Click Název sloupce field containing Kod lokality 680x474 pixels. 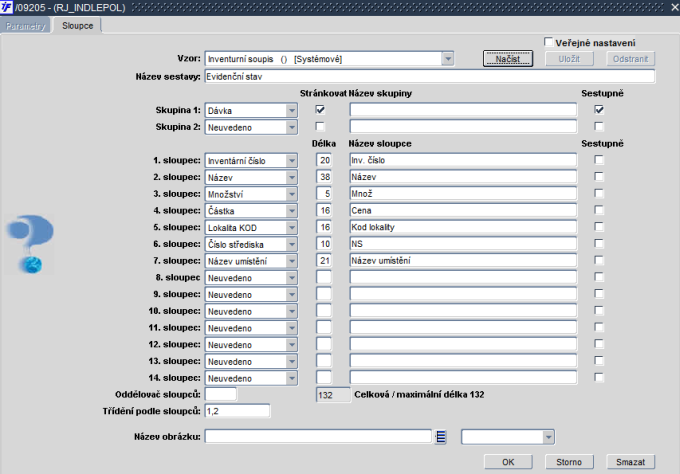pos(463,227)
